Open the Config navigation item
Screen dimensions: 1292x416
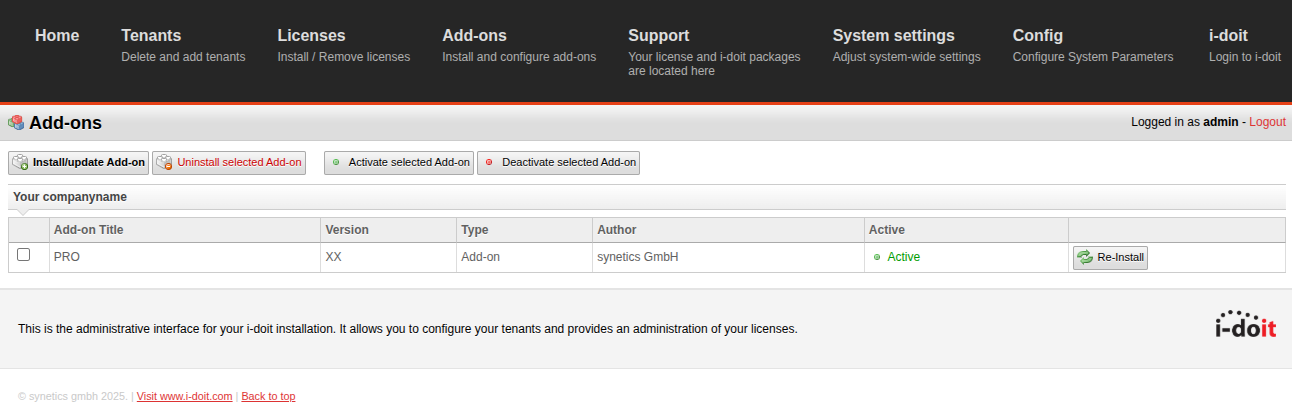1037,36
